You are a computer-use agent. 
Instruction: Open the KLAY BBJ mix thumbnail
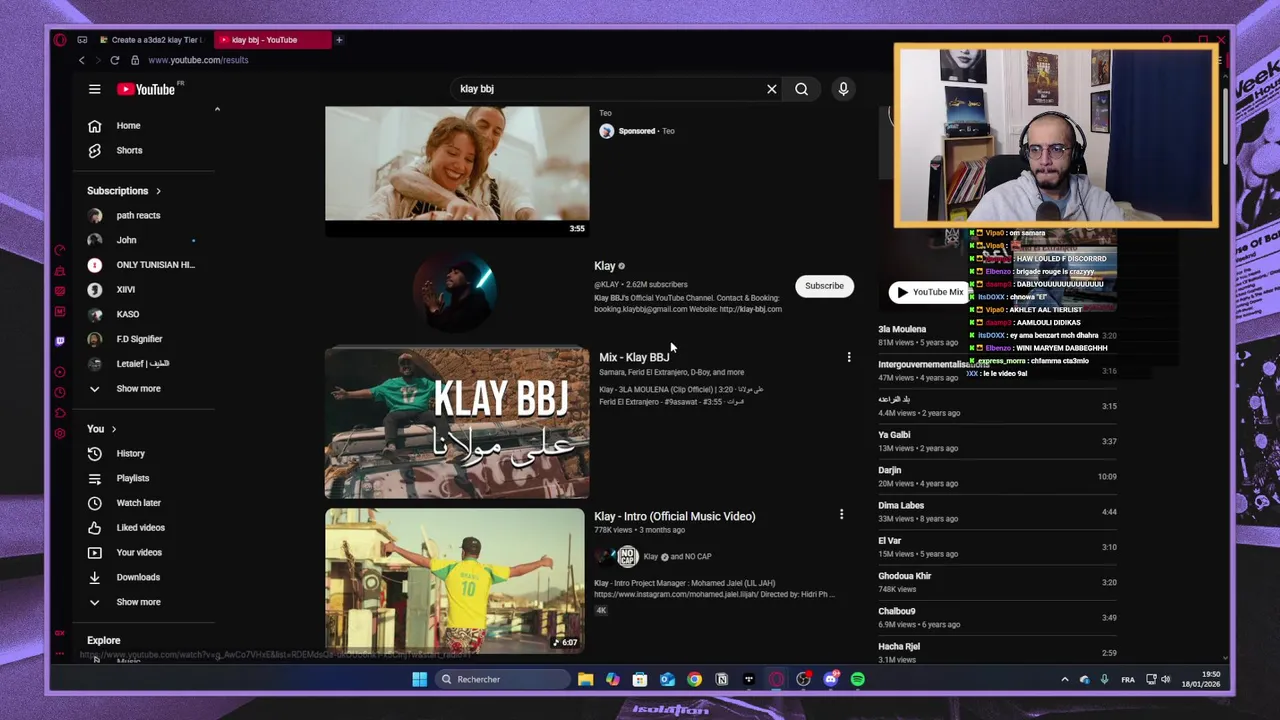(457, 422)
